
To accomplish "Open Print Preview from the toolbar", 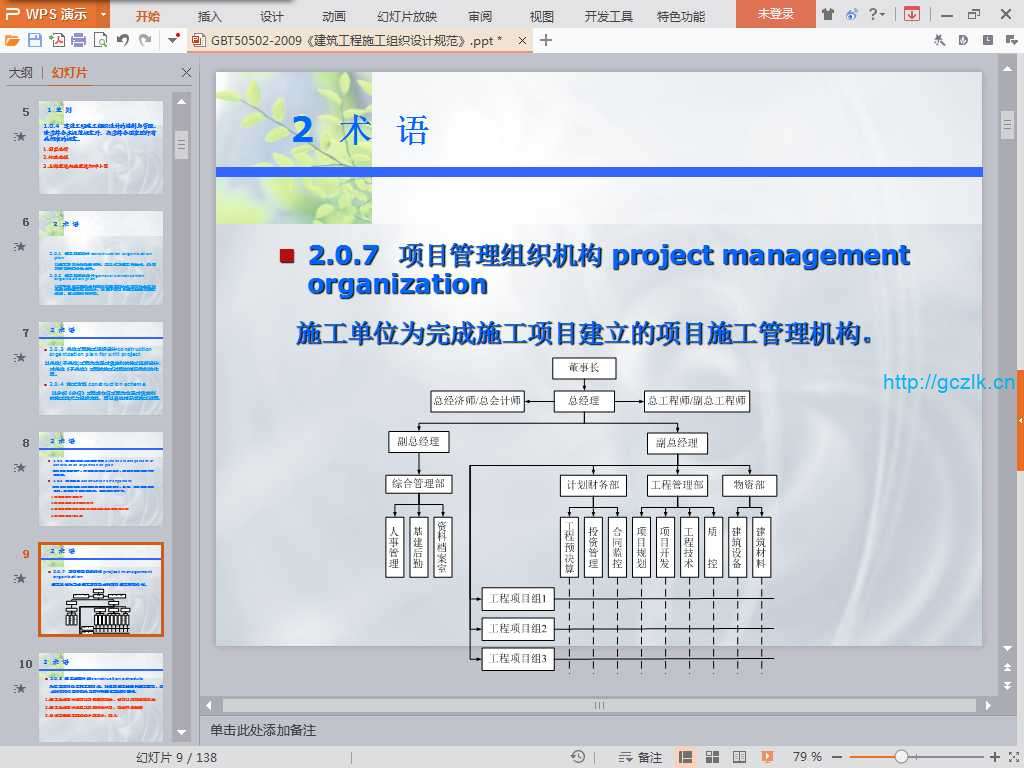I will pyautogui.click(x=100, y=40).
